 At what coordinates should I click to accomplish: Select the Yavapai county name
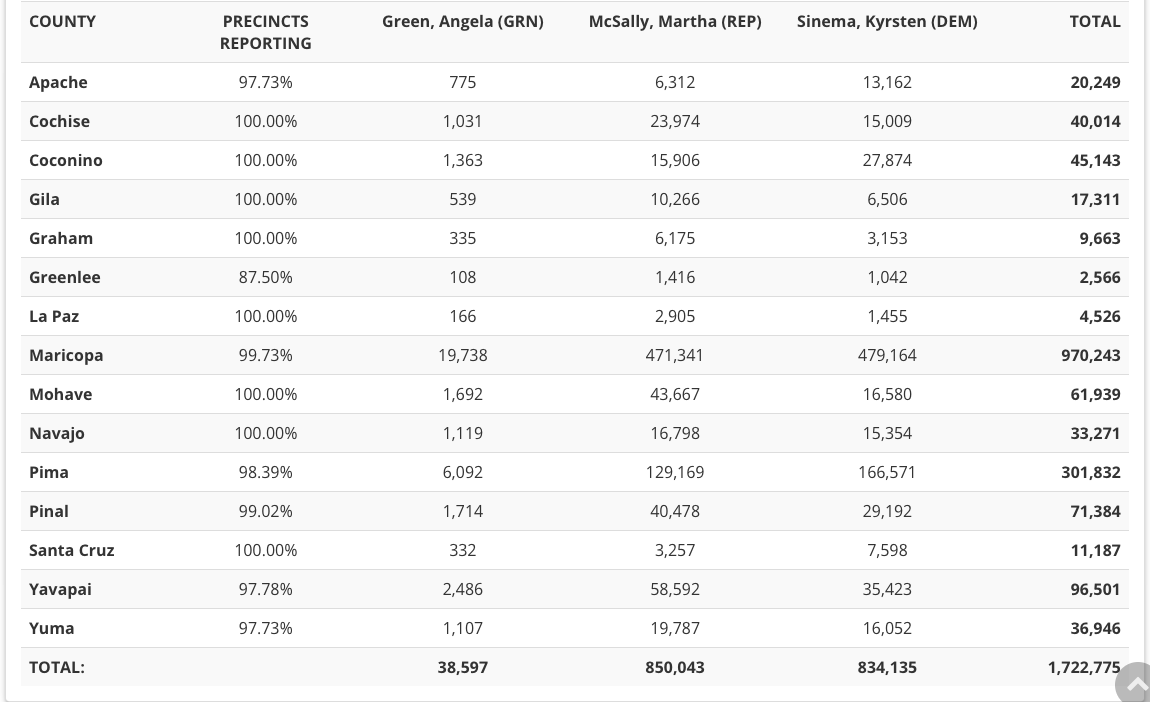[x=60, y=589]
